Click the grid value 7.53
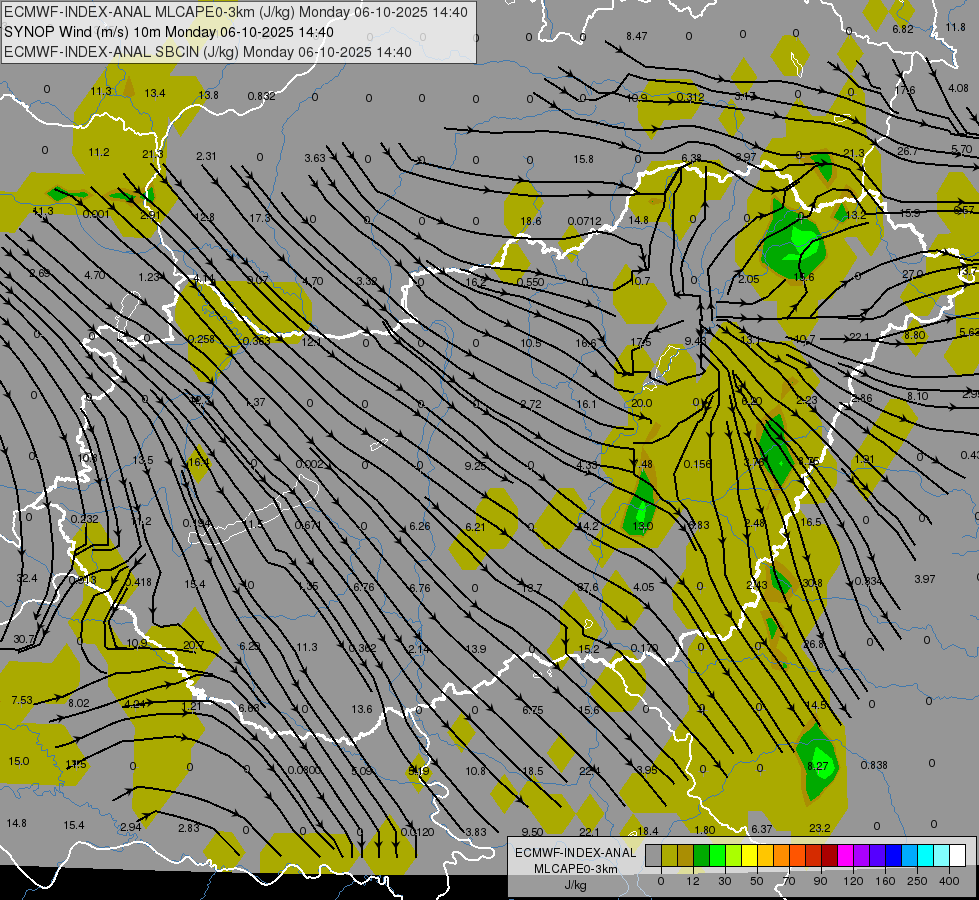 pyautogui.click(x=22, y=700)
